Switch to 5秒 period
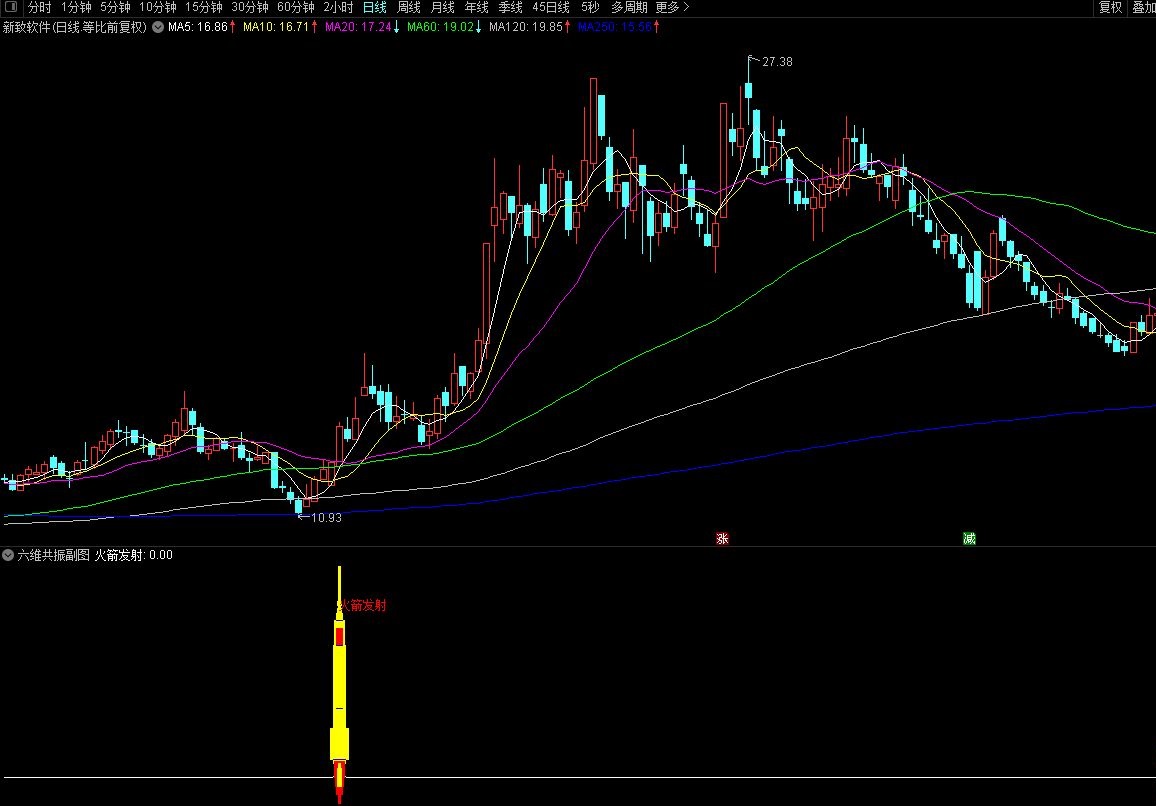The image size is (1156, 806). pos(590,7)
